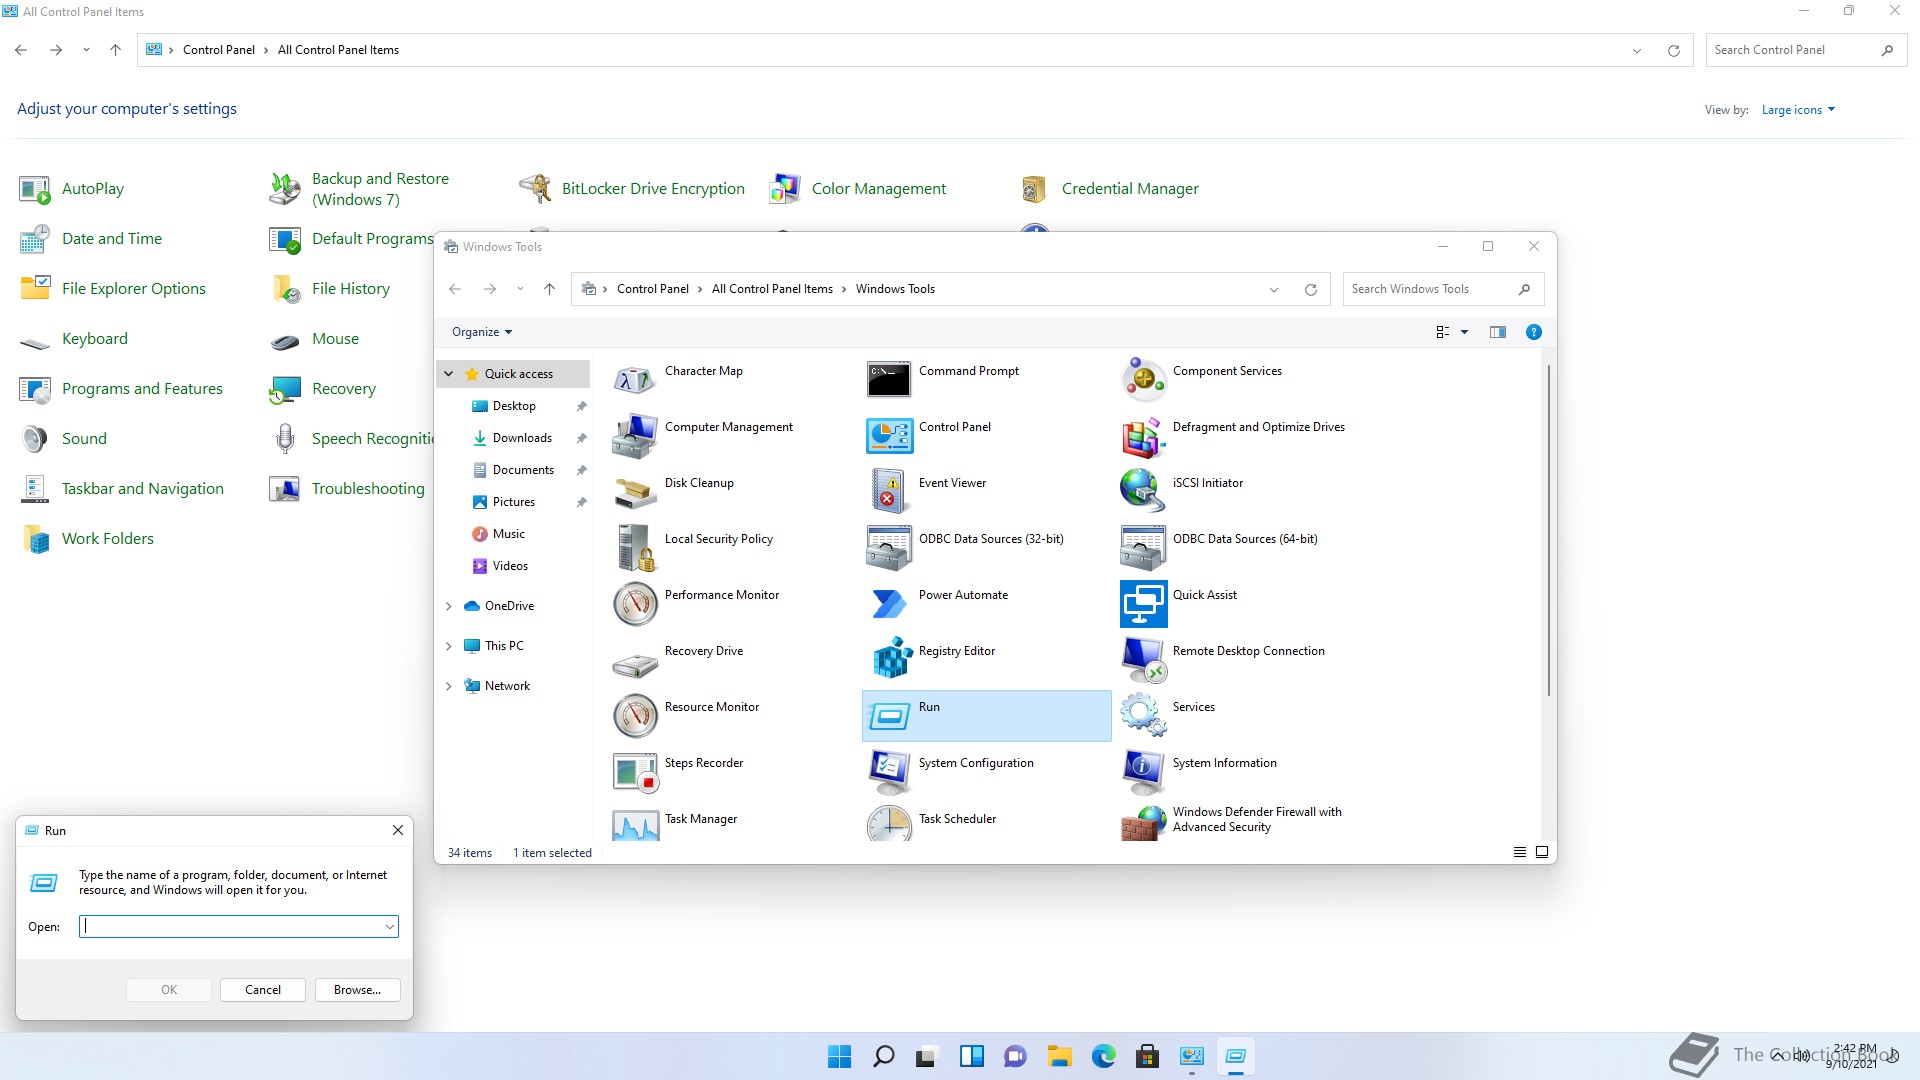Select Documents in Quick access
The height and width of the screenshot is (1080, 1920).
click(x=523, y=470)
